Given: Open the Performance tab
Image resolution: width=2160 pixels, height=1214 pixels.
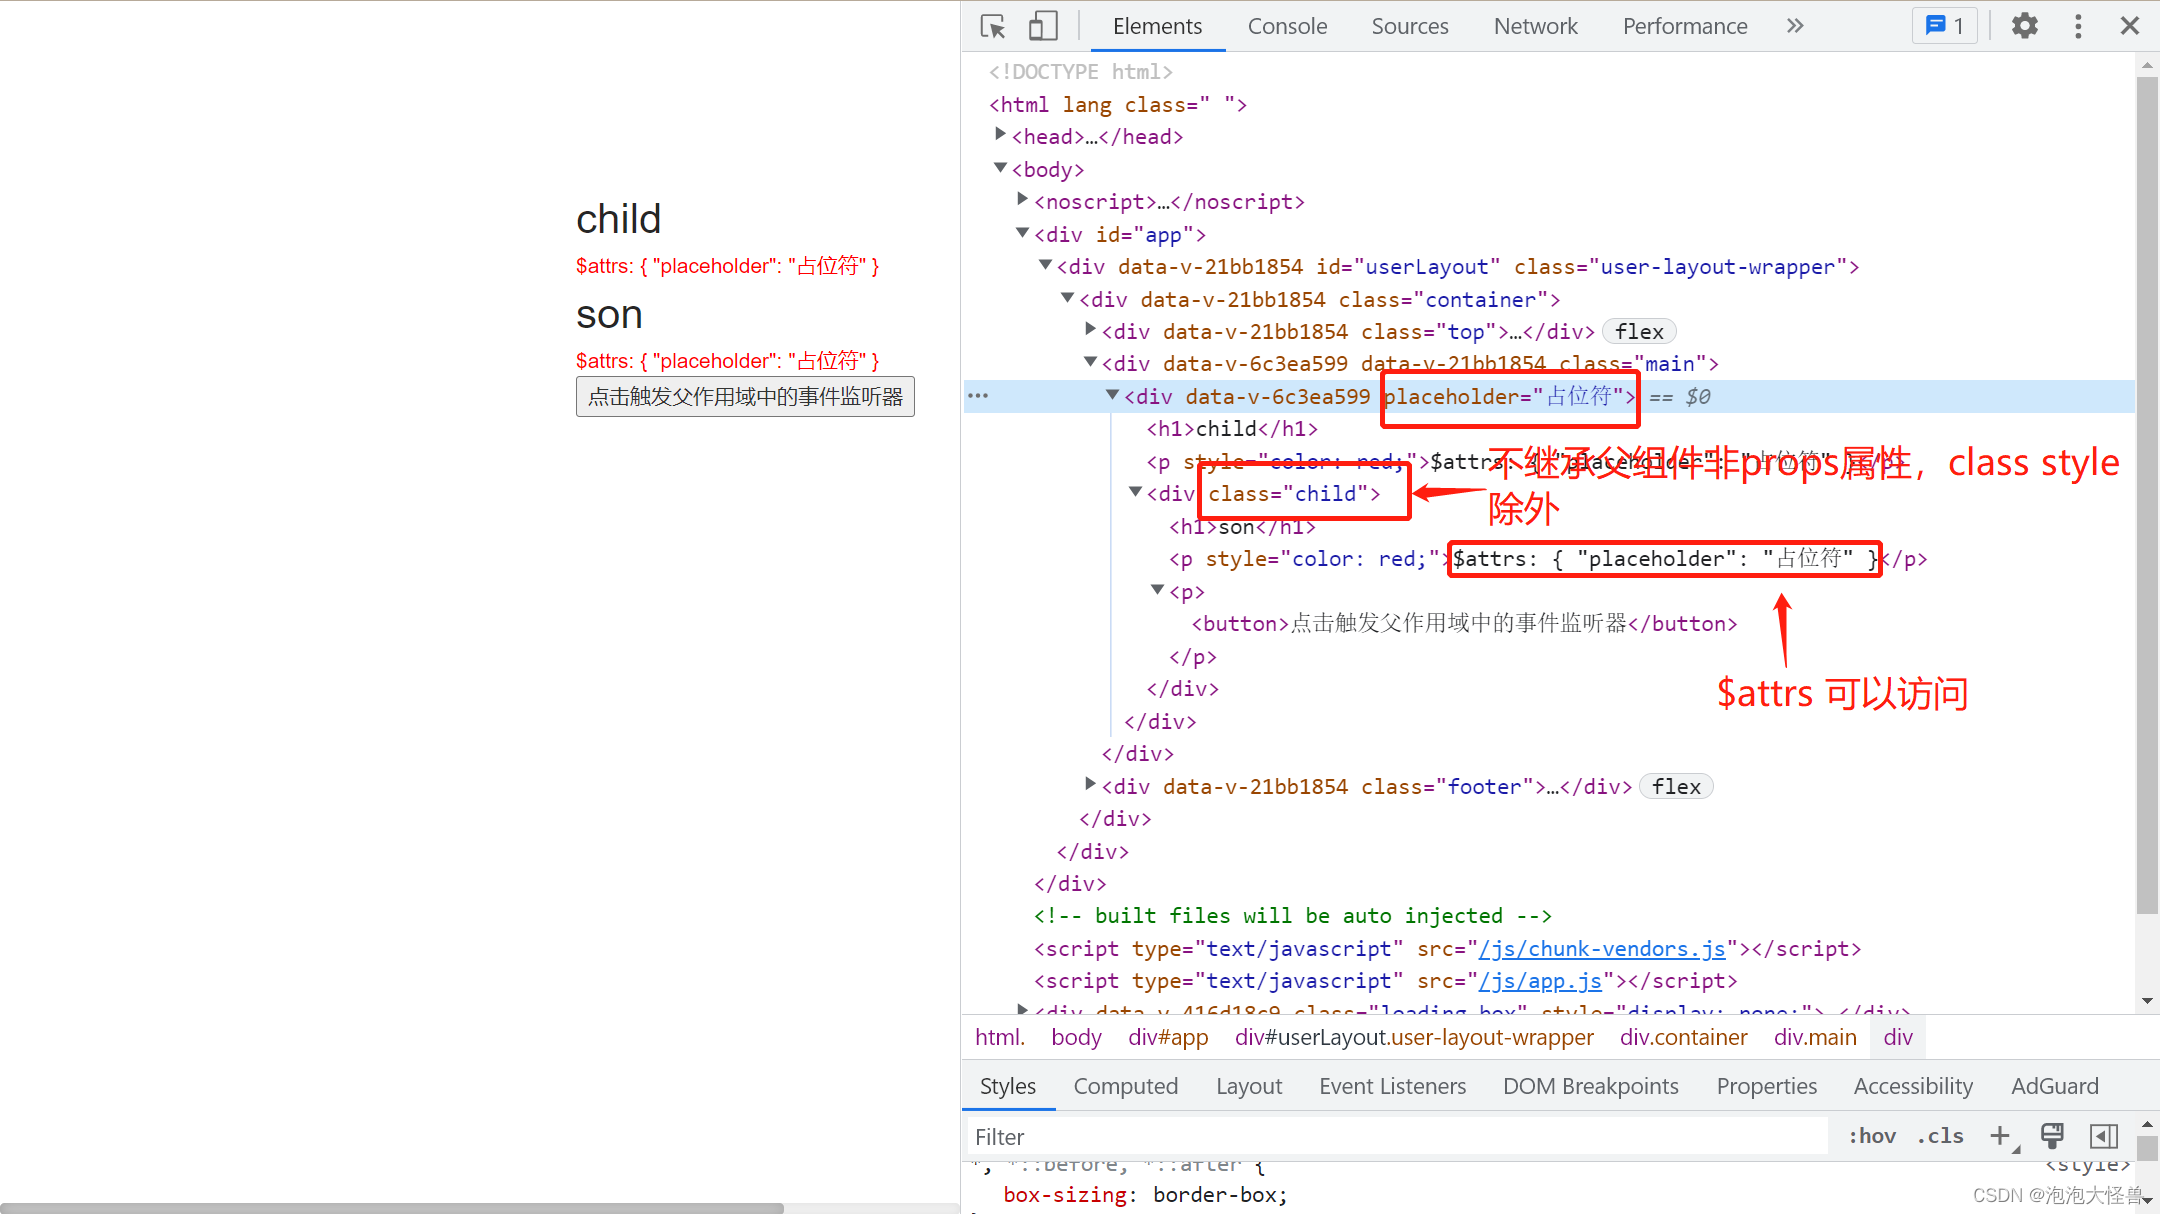Looking at the screenshot, I should [x=1685, y=26].
